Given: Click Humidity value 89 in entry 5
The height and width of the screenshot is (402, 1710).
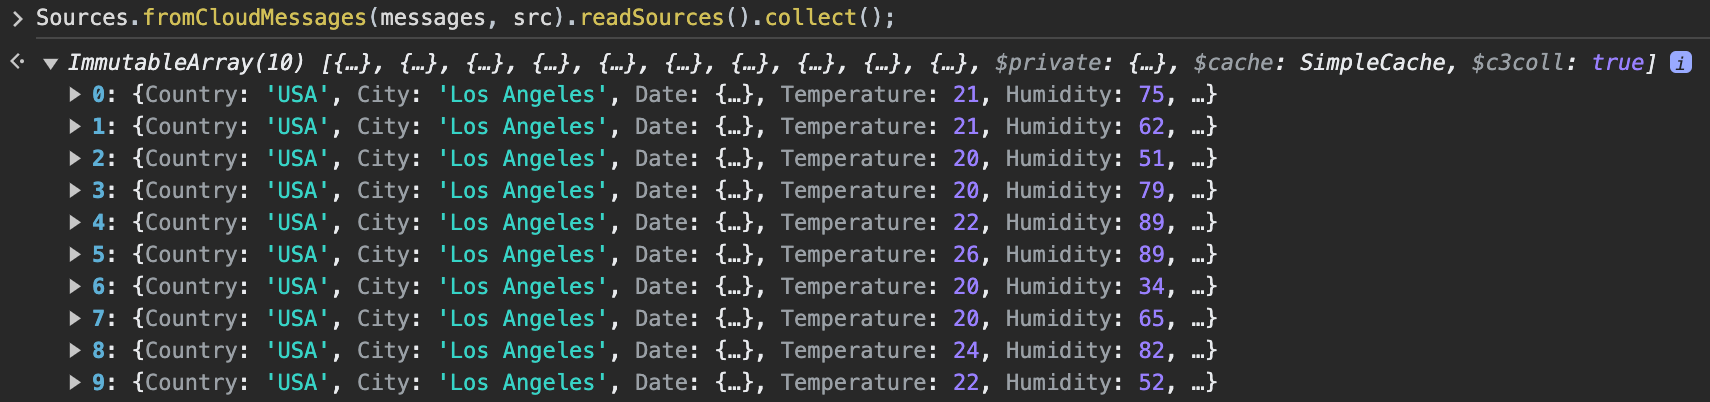Looking at the screenshot, I should pyautogui.click(x=1151, y=255).
